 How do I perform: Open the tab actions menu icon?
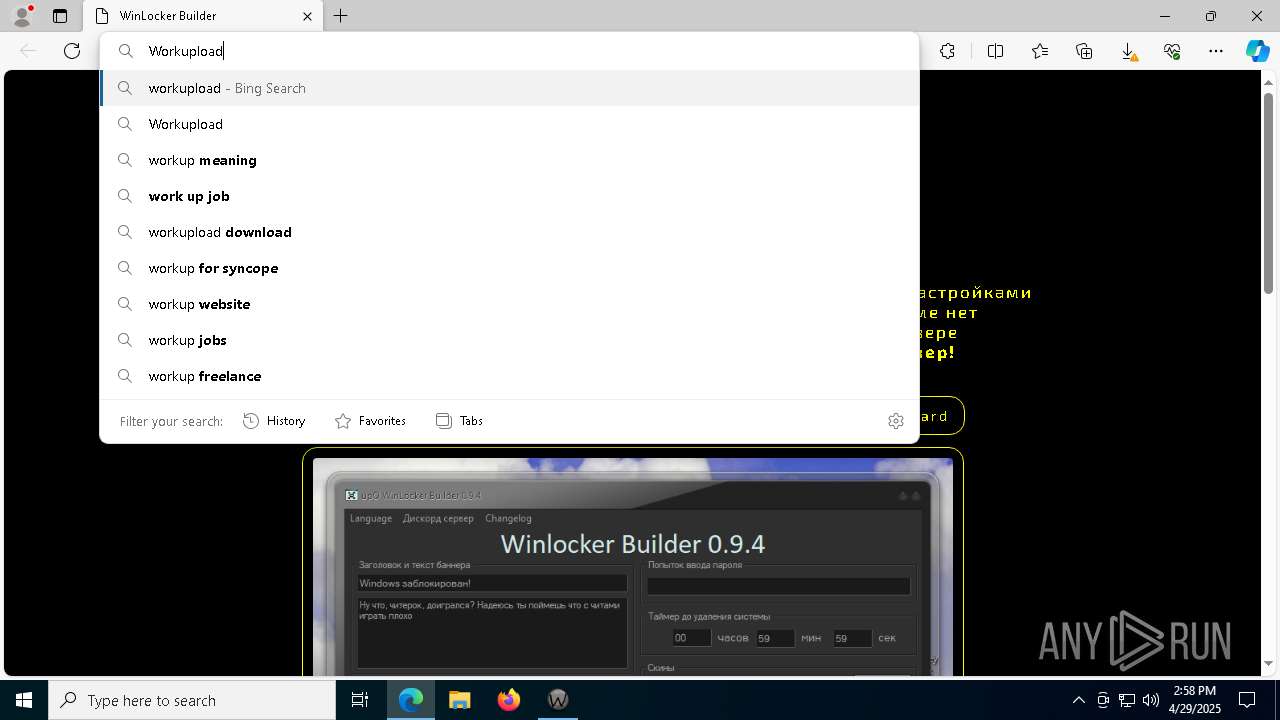point(60,16)
